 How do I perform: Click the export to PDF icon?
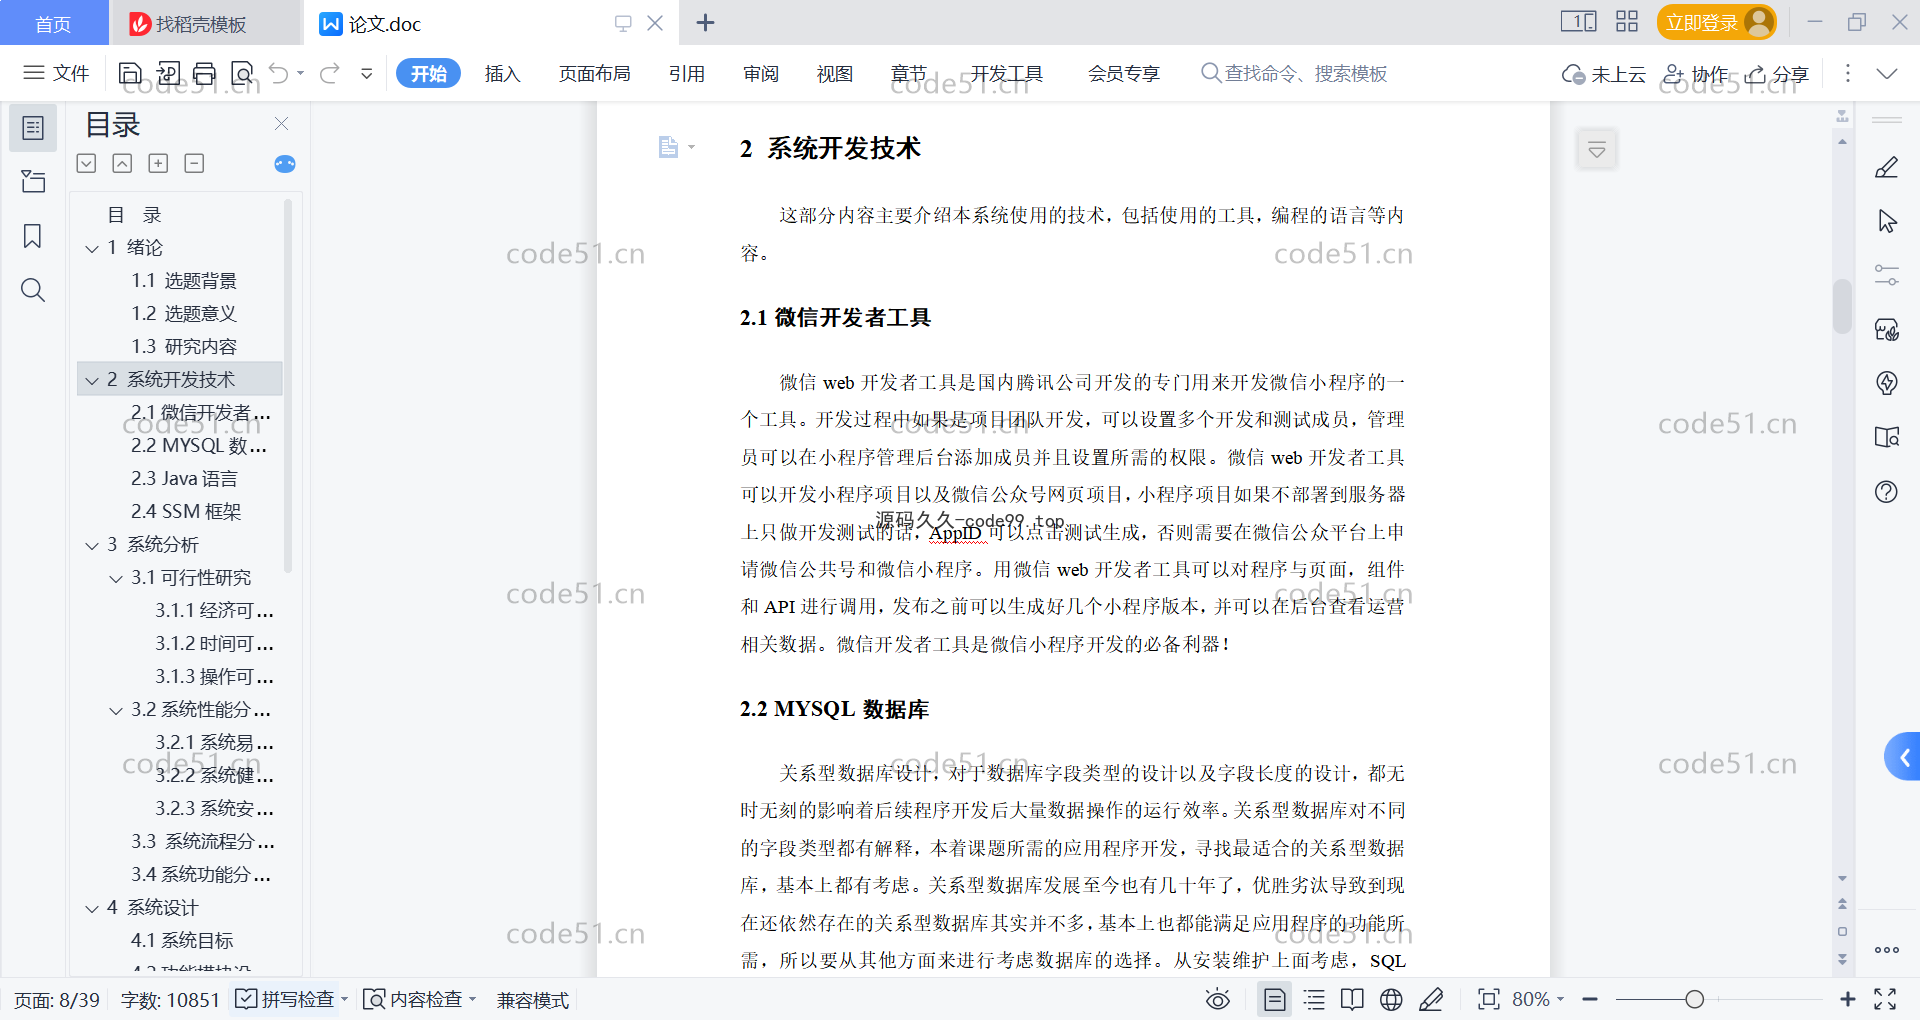168,73
